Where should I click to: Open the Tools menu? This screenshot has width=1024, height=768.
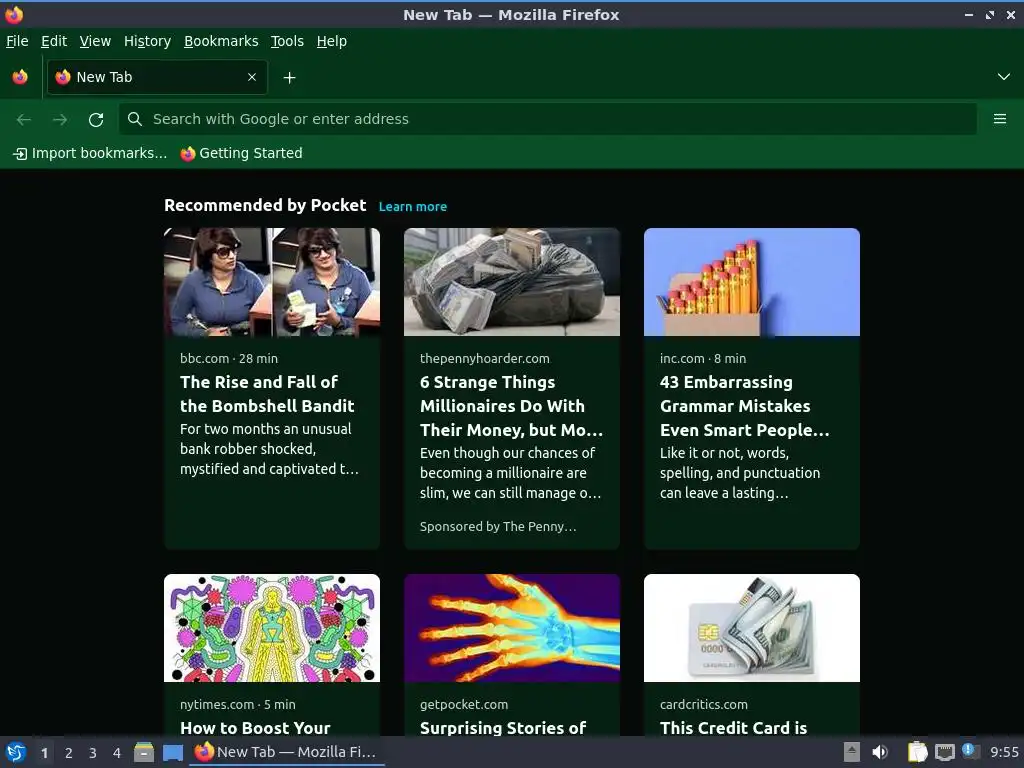(287, 41)
